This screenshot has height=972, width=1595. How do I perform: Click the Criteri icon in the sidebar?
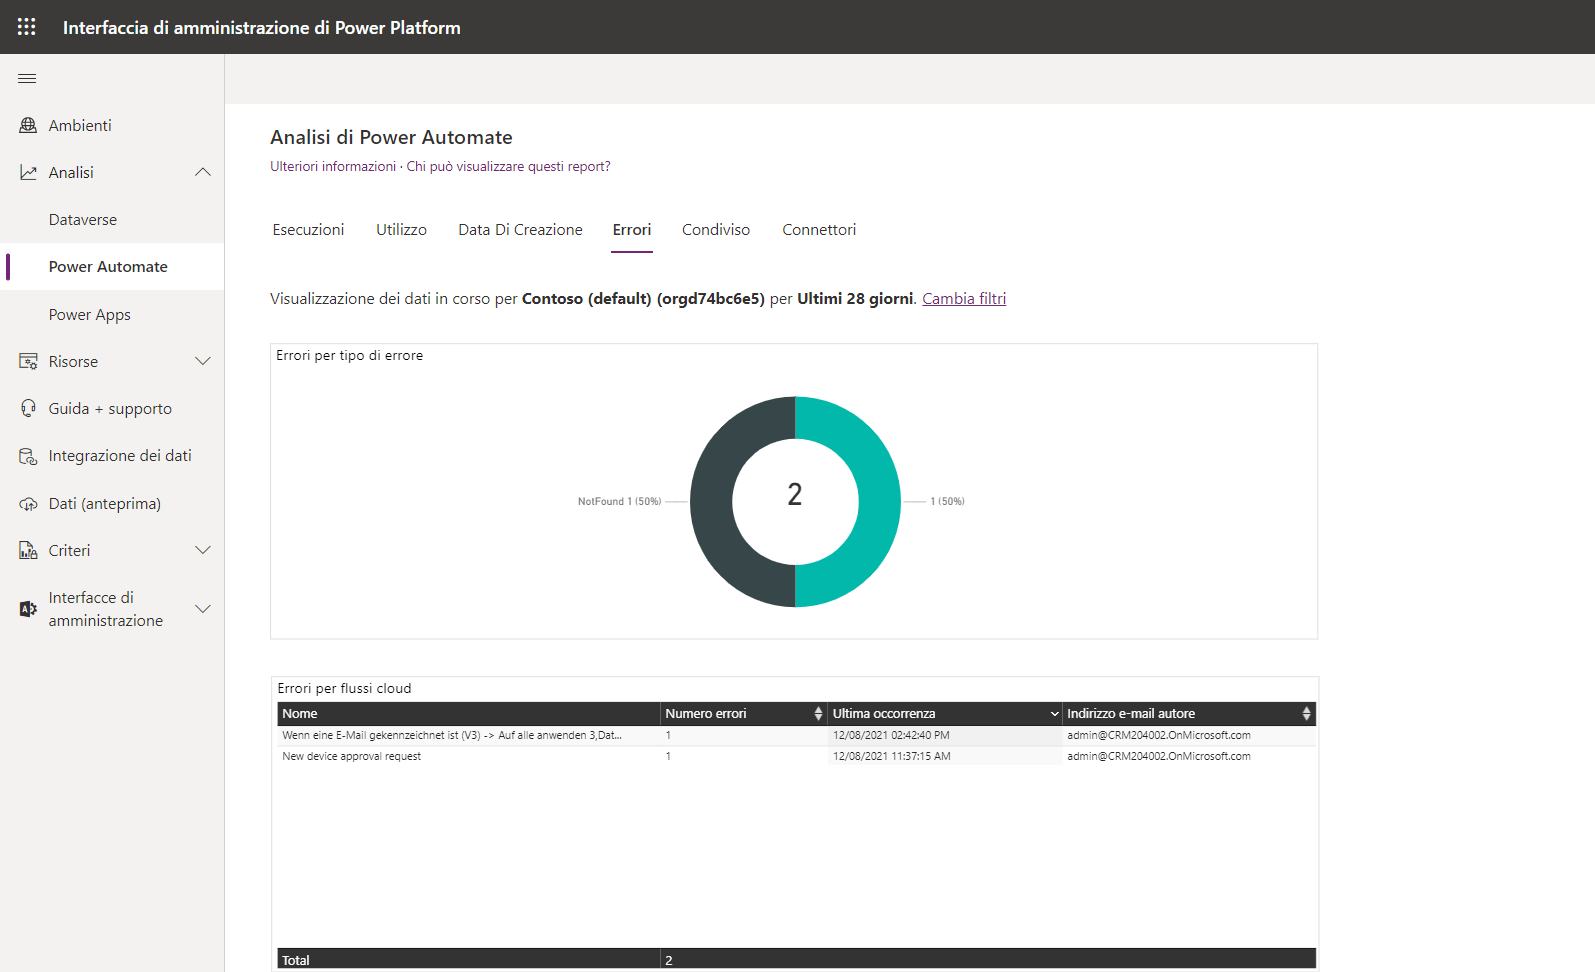pos(28,550)
